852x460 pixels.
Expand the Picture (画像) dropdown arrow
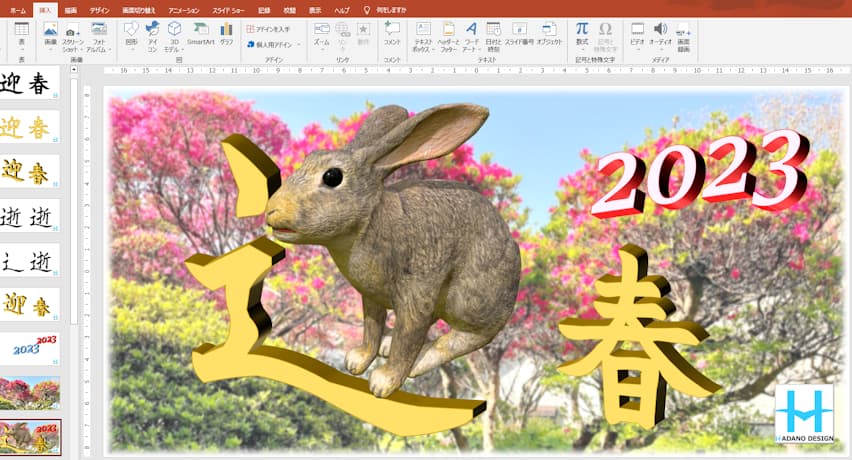click(x=50, y=50)
